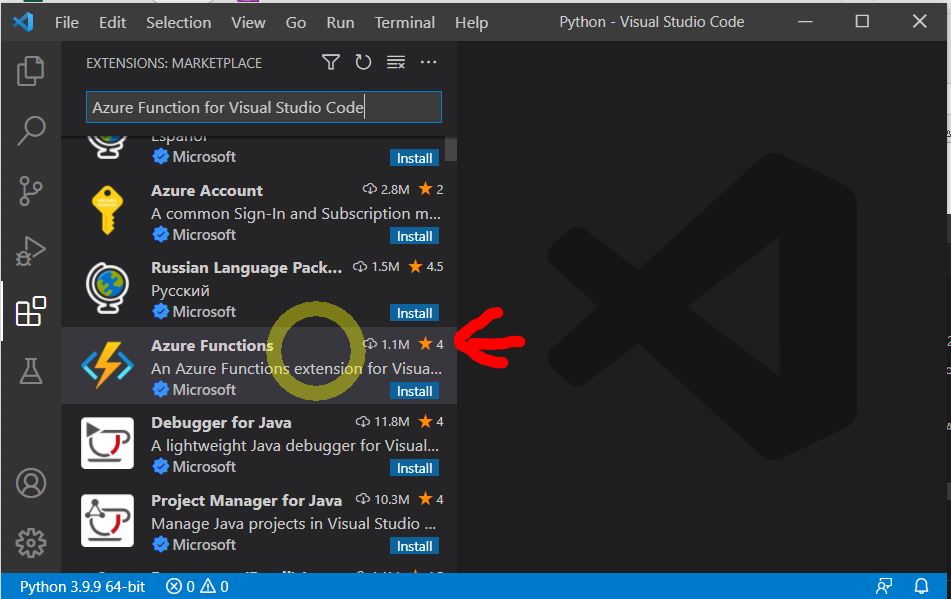The image size is (951, 599).
Task: Open the Run menu
Action: point(340,22)
